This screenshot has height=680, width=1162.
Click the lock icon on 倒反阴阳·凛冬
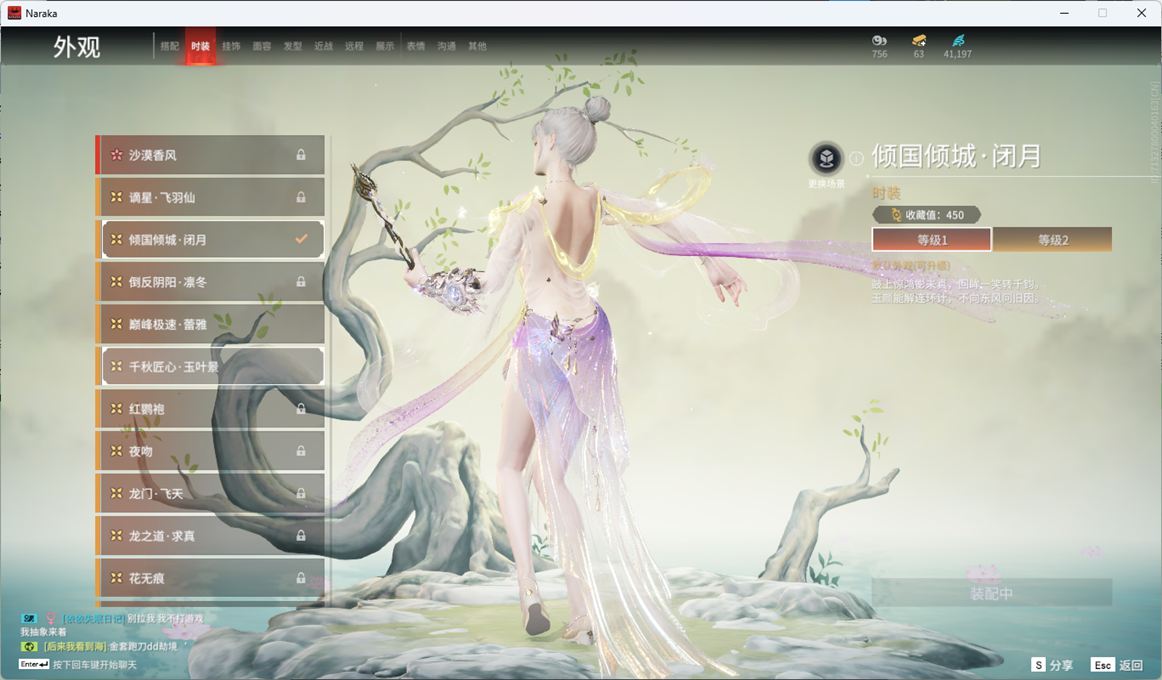coord(301,281)
